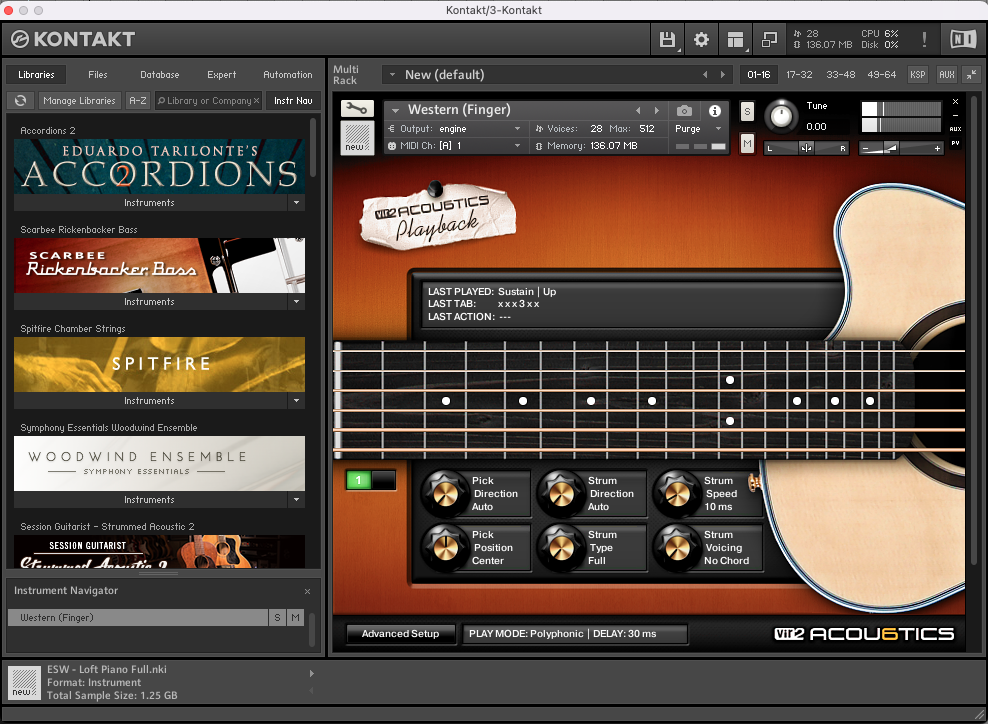The width and height of the screenshot is (988, 724).
Task: Remove the Western (Finger) instrument from rack
Action: (x=955, y=101)
